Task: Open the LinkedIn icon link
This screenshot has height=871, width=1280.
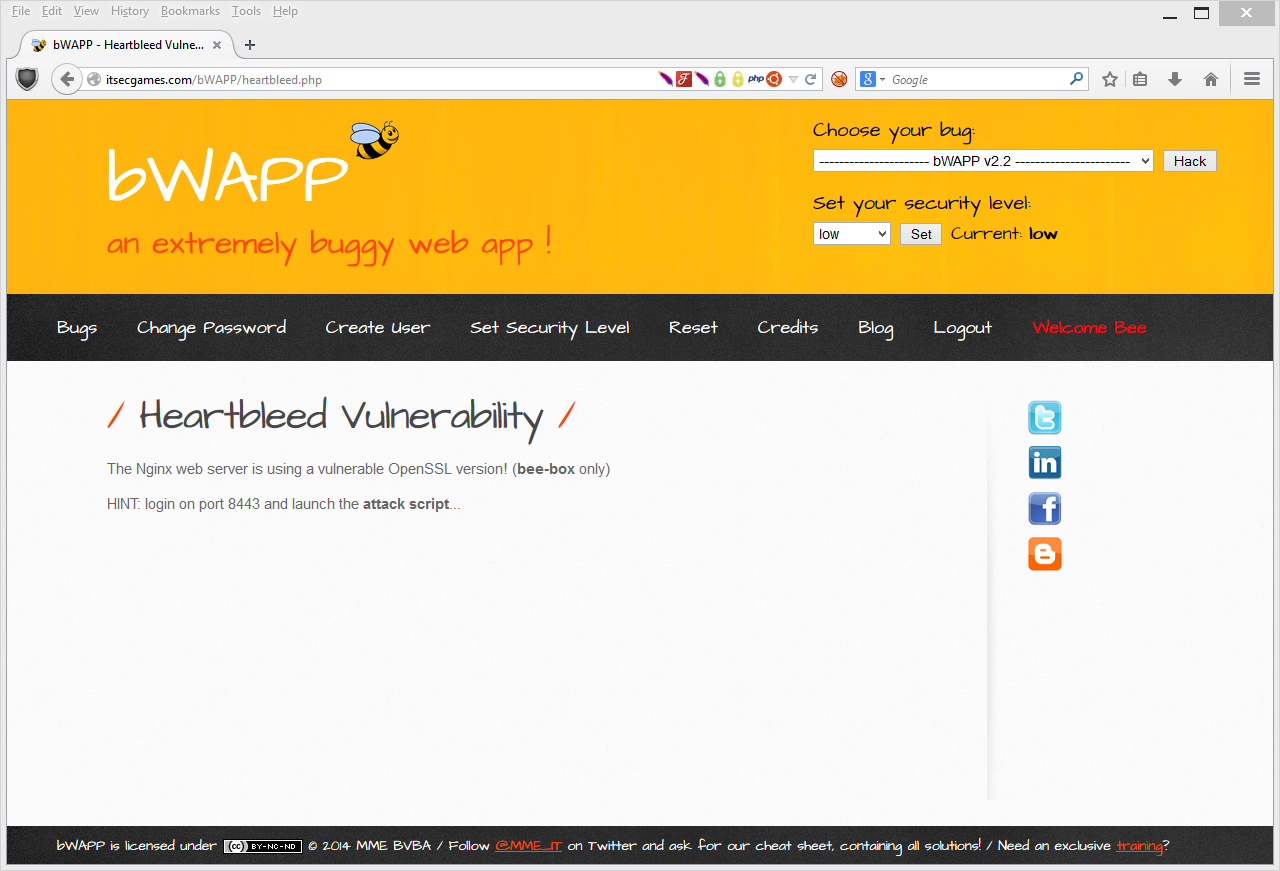Action: coord(1044,463)
